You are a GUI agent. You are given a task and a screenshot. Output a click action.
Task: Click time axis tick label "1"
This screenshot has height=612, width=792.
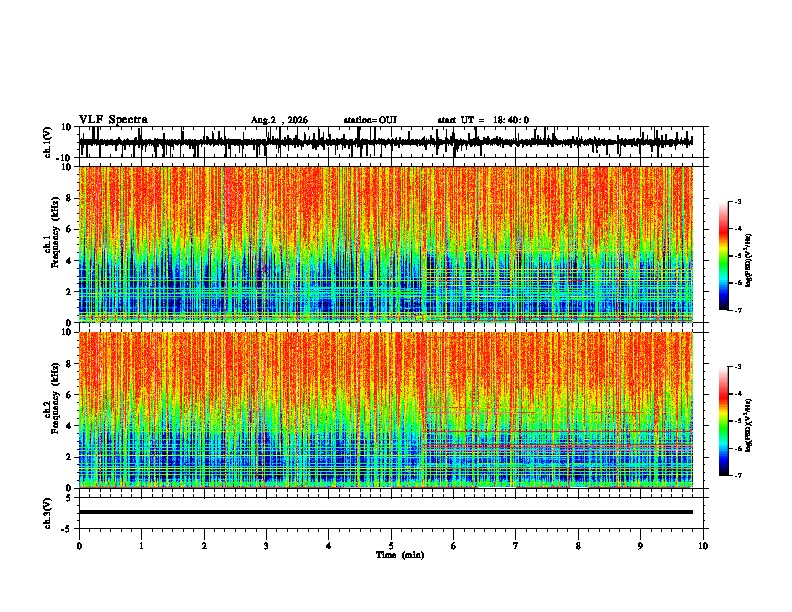click(x=141, y=546)
